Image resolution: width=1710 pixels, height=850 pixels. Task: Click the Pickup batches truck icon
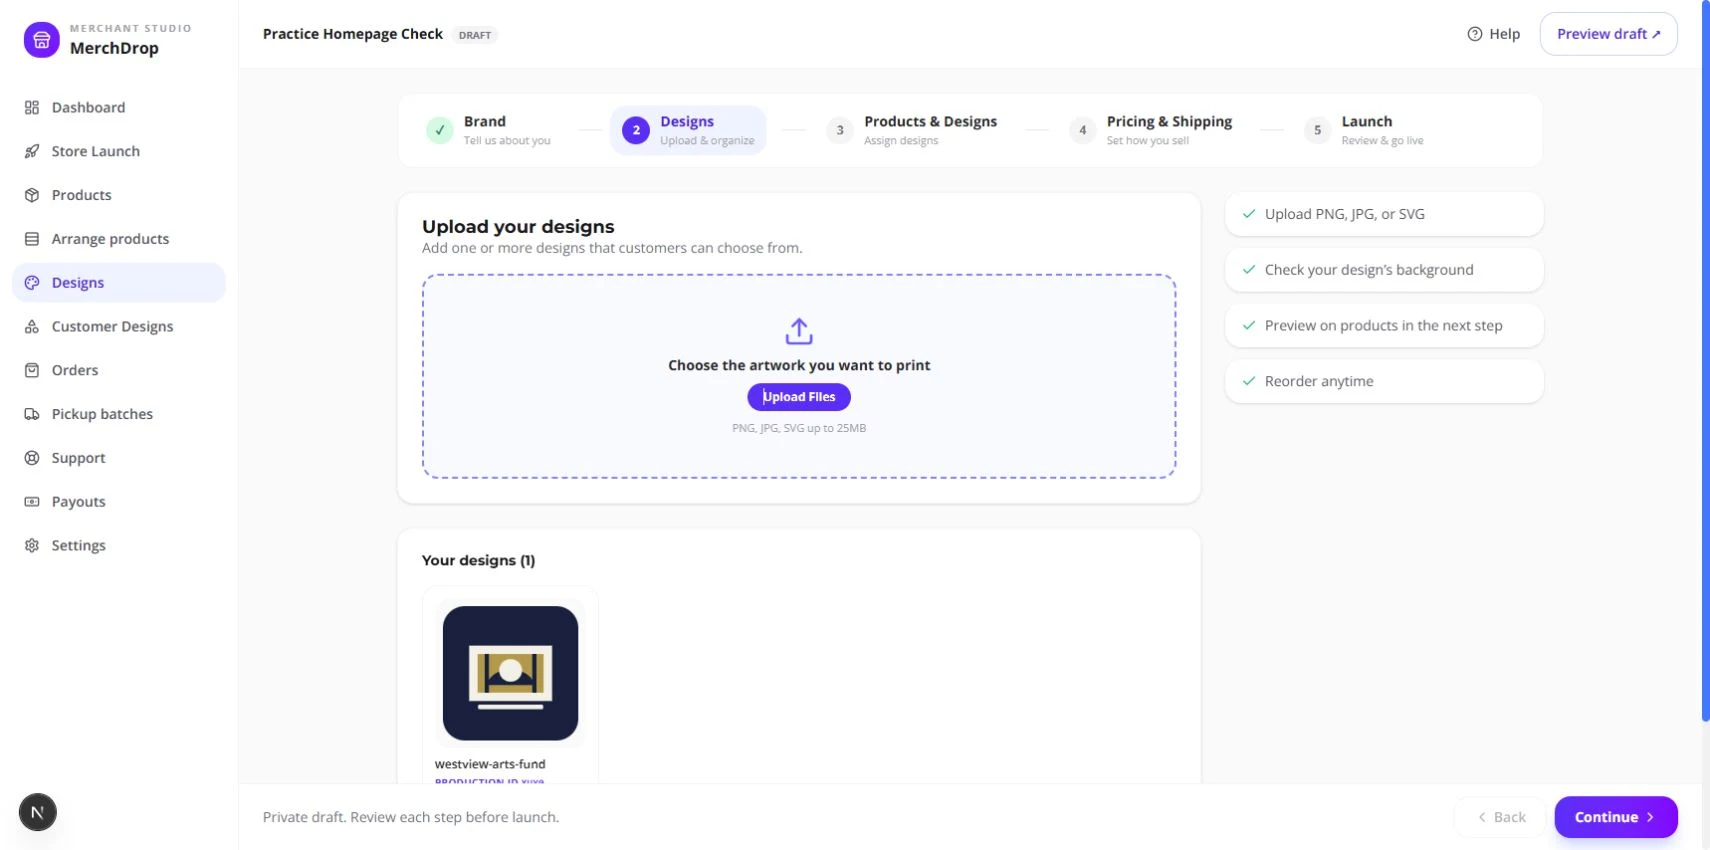pos(32,414)
